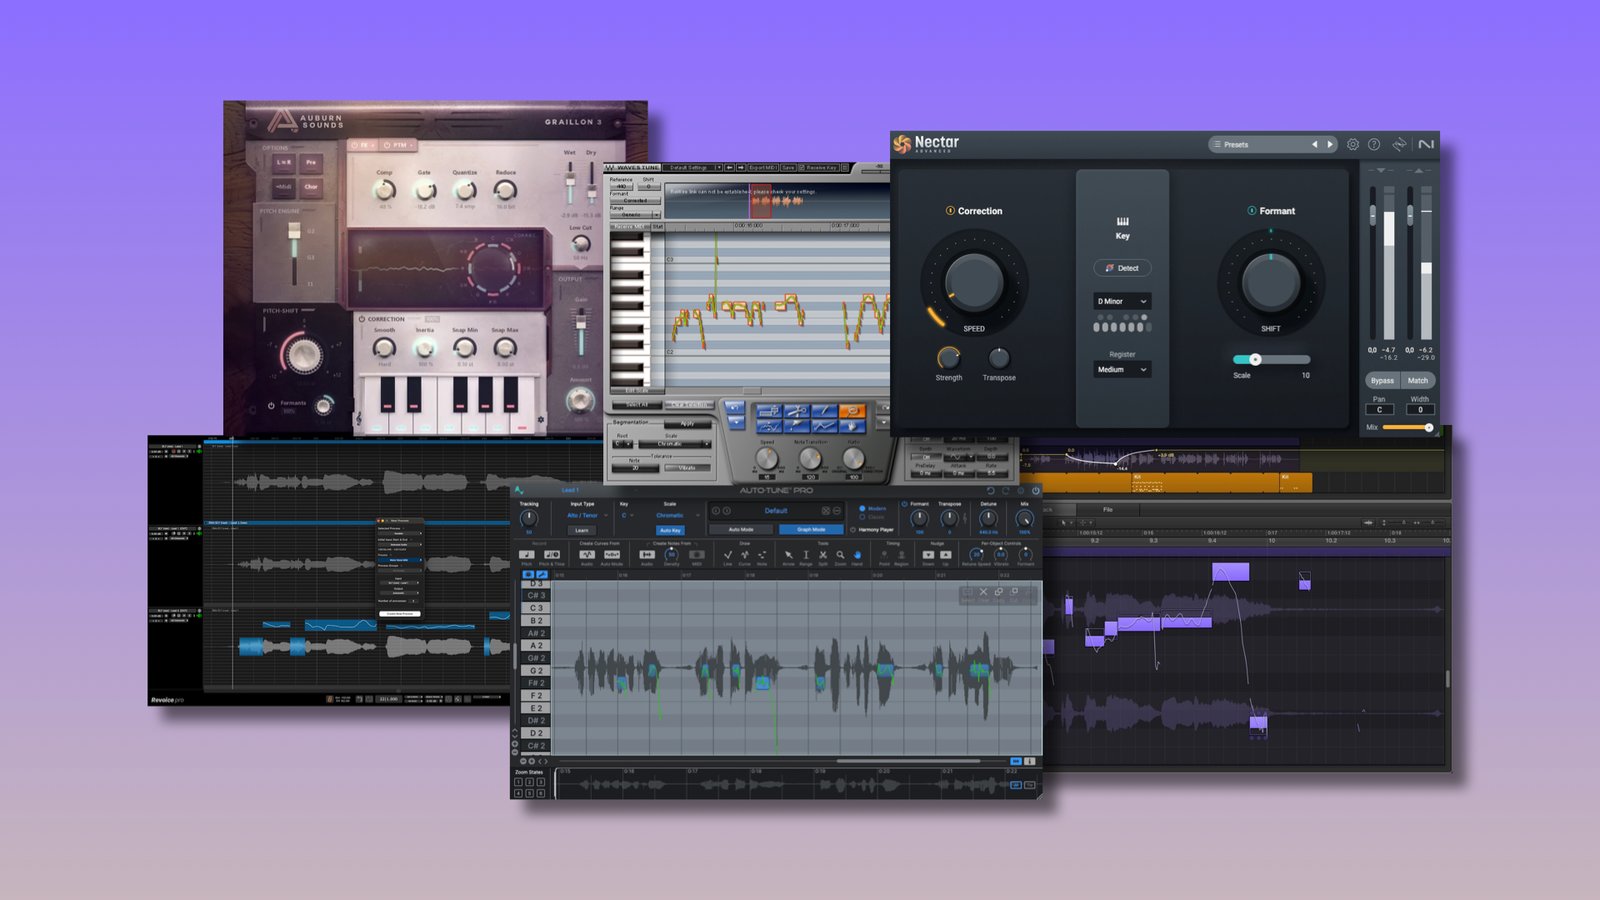The height and width of the screenshot is (900, 1600).
Task: Click Auto Key button in Auto-Tune
Action: (670, 530)
